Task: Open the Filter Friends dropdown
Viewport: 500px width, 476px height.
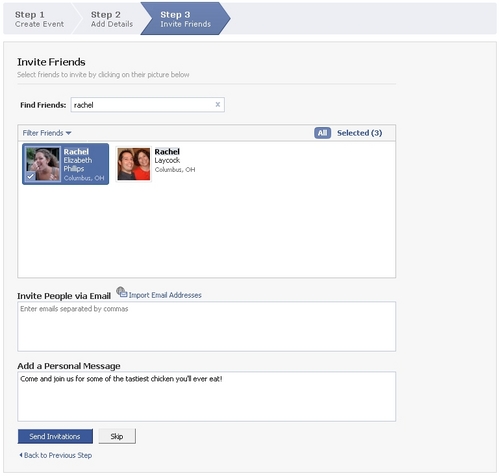Action: pos(47,133)
